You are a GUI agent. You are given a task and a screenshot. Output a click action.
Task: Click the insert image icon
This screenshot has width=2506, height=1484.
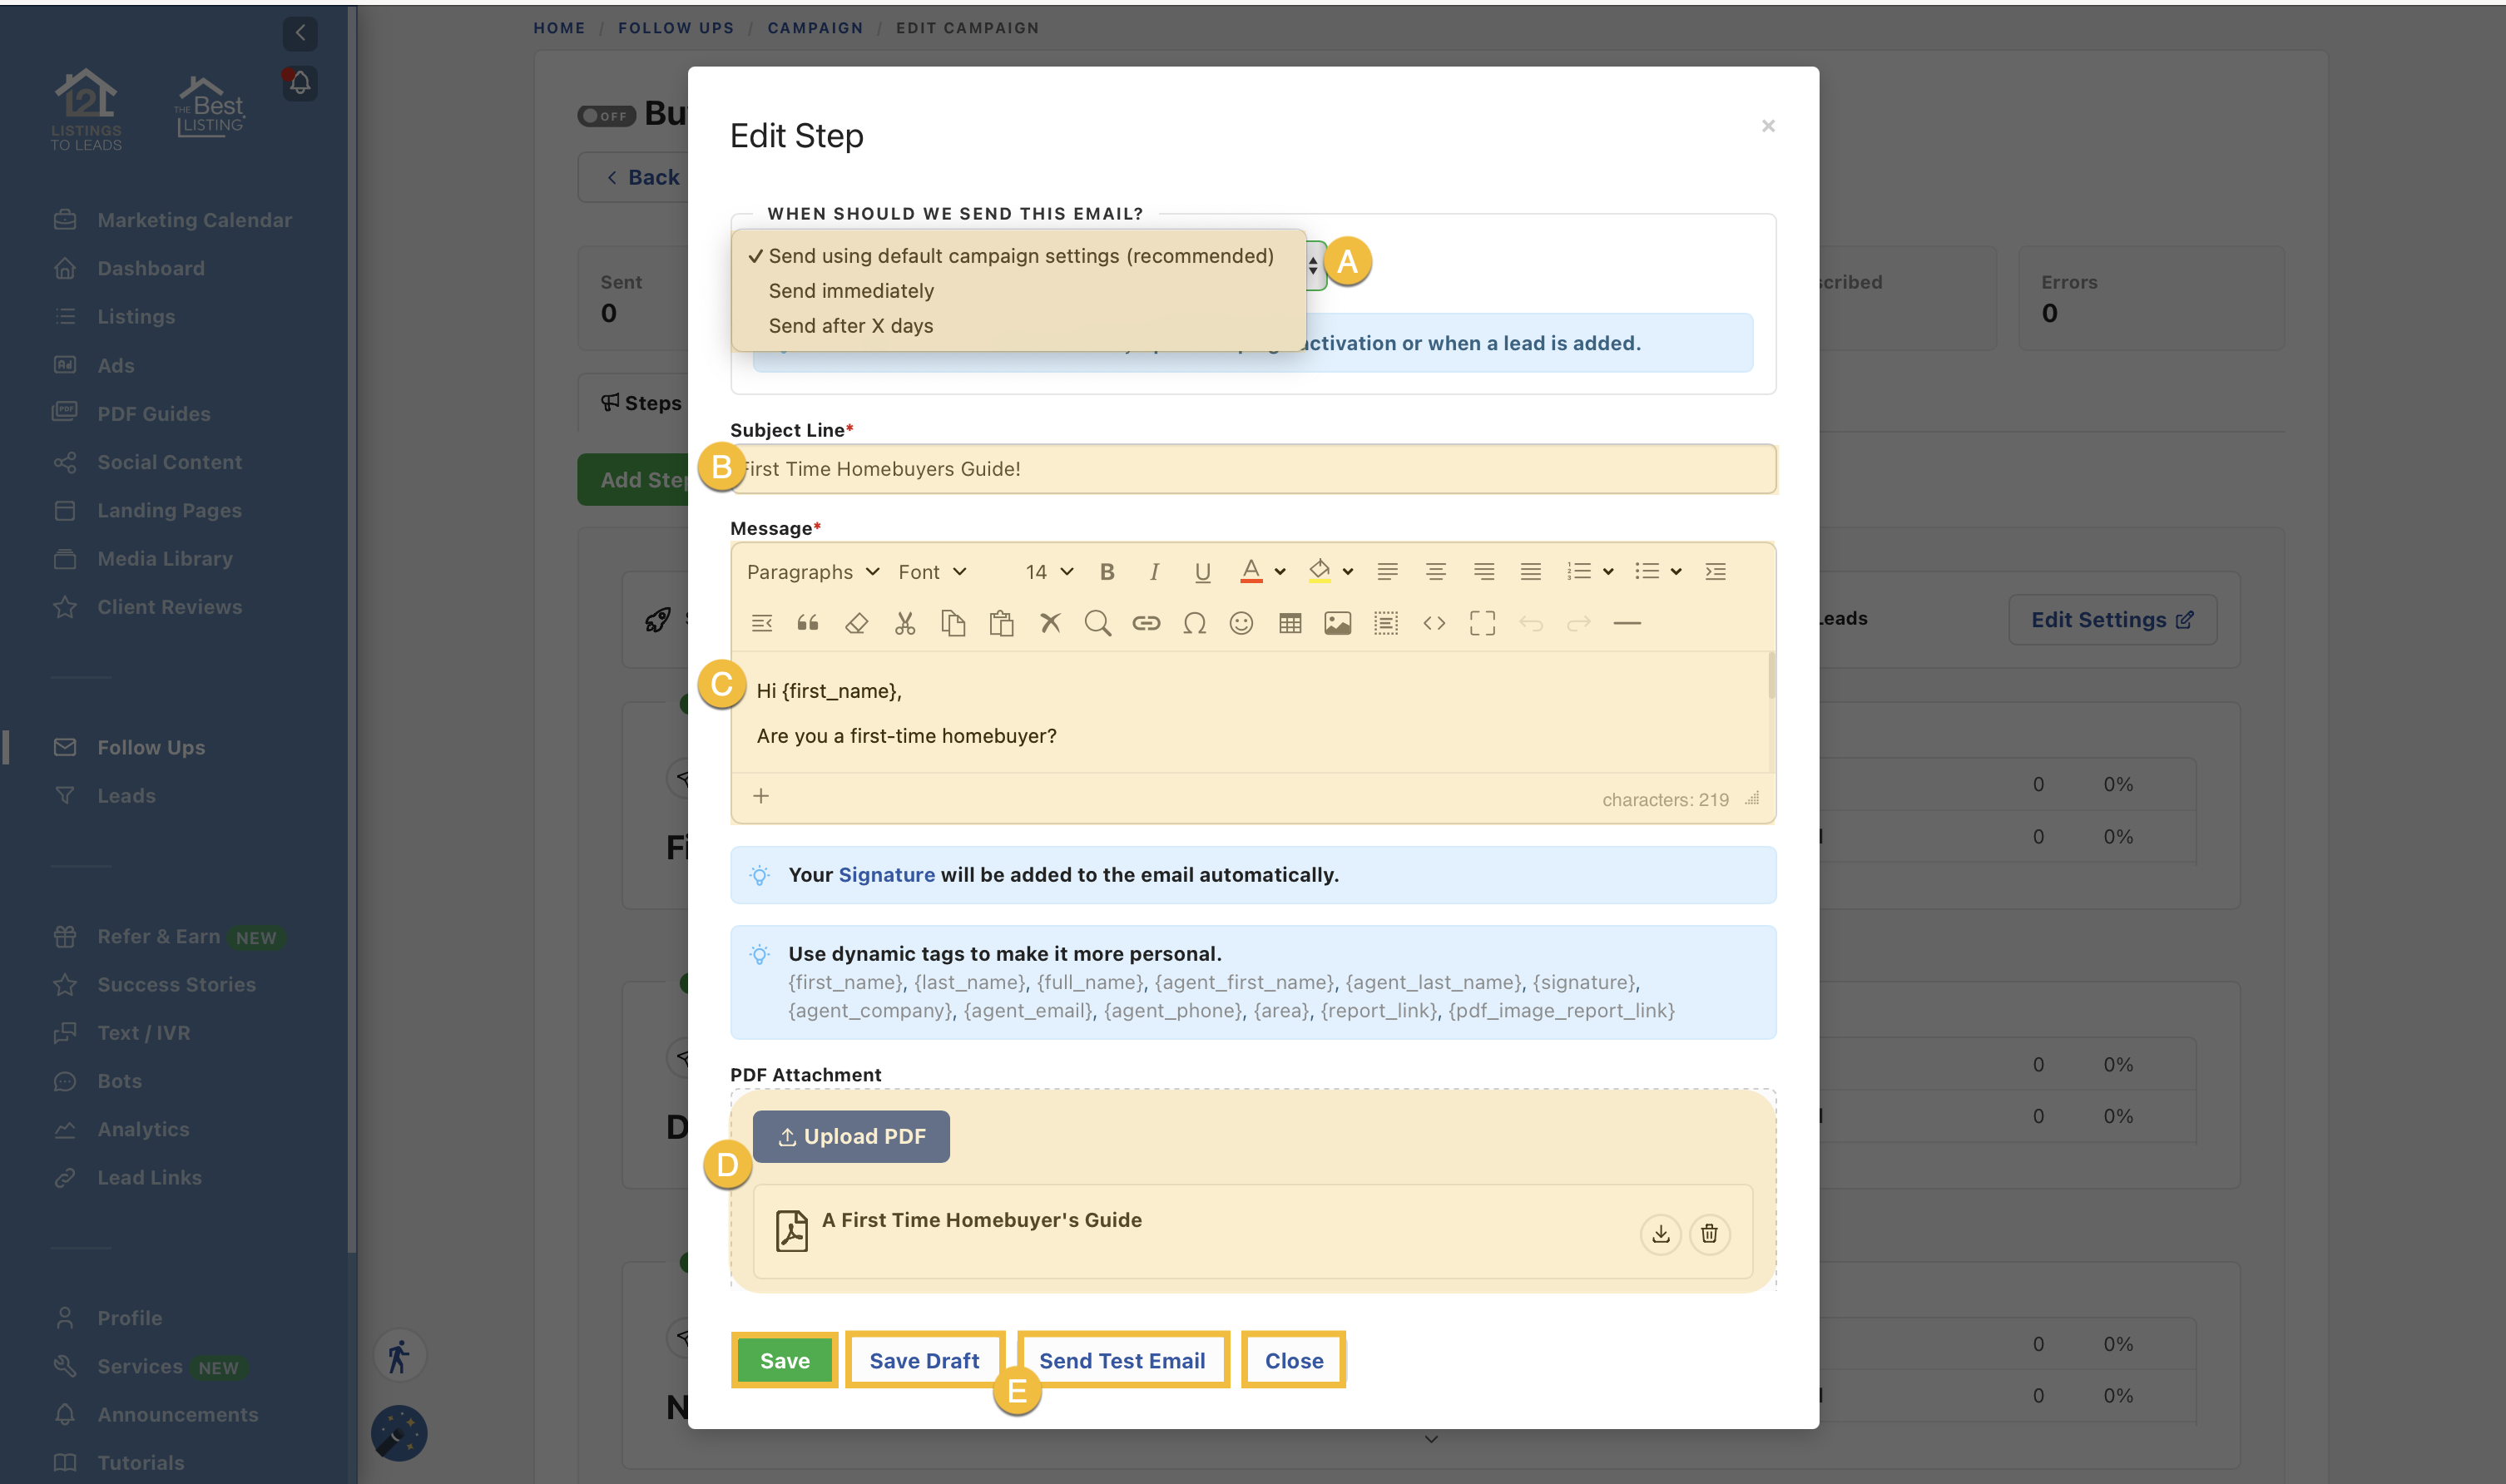[x=1337, y=624]
